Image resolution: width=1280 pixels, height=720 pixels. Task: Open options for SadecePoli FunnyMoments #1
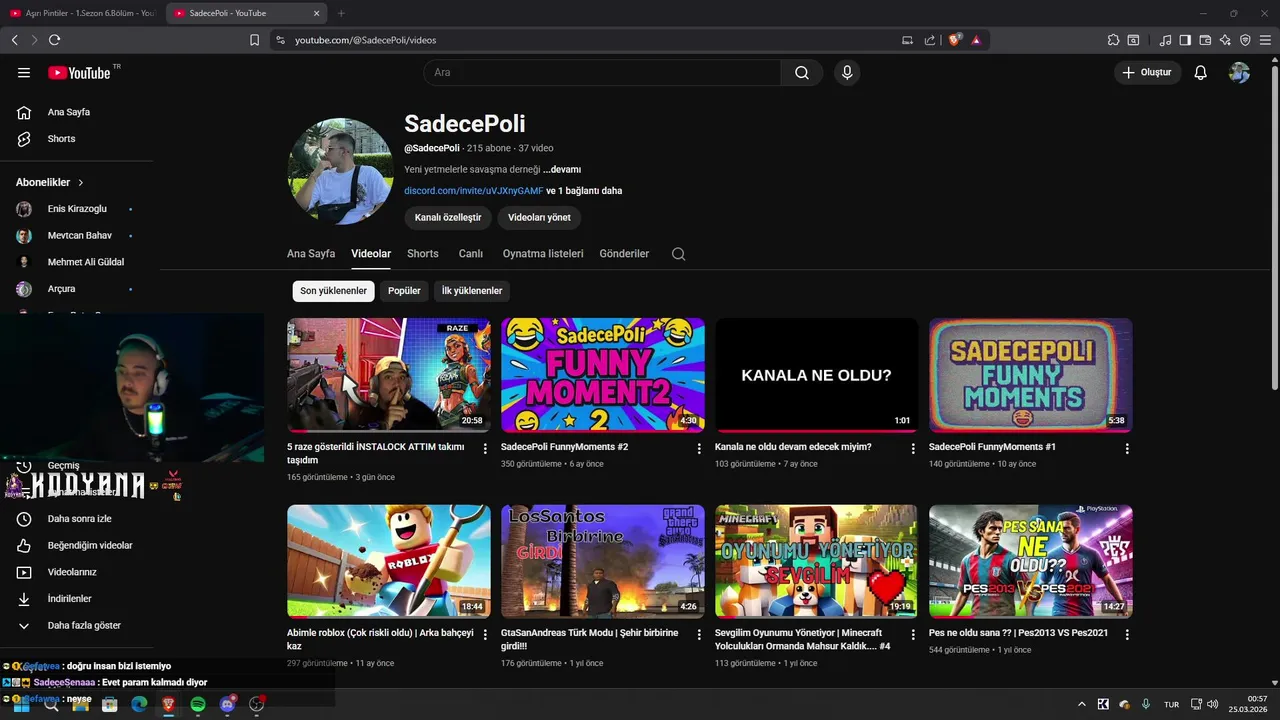tap(1127, 449)
